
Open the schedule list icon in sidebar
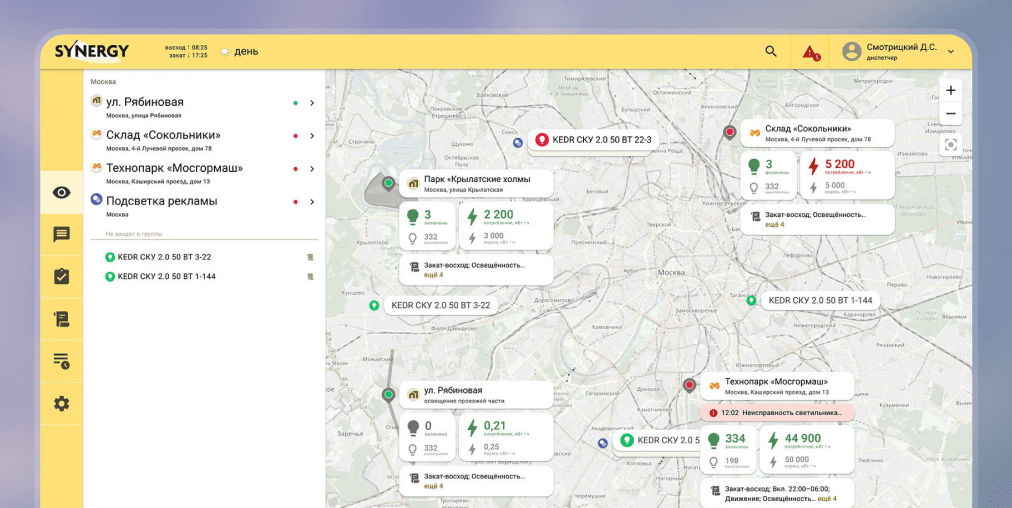click(x=61, y=361)
